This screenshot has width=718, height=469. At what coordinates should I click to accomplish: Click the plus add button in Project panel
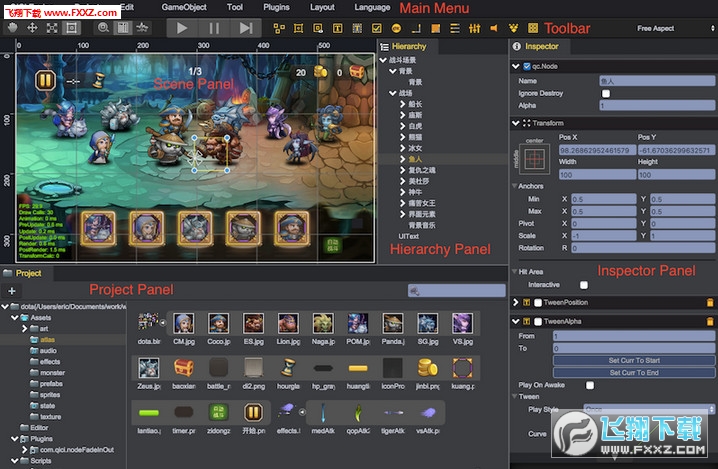pyautogui.click(x=12, y=291)
